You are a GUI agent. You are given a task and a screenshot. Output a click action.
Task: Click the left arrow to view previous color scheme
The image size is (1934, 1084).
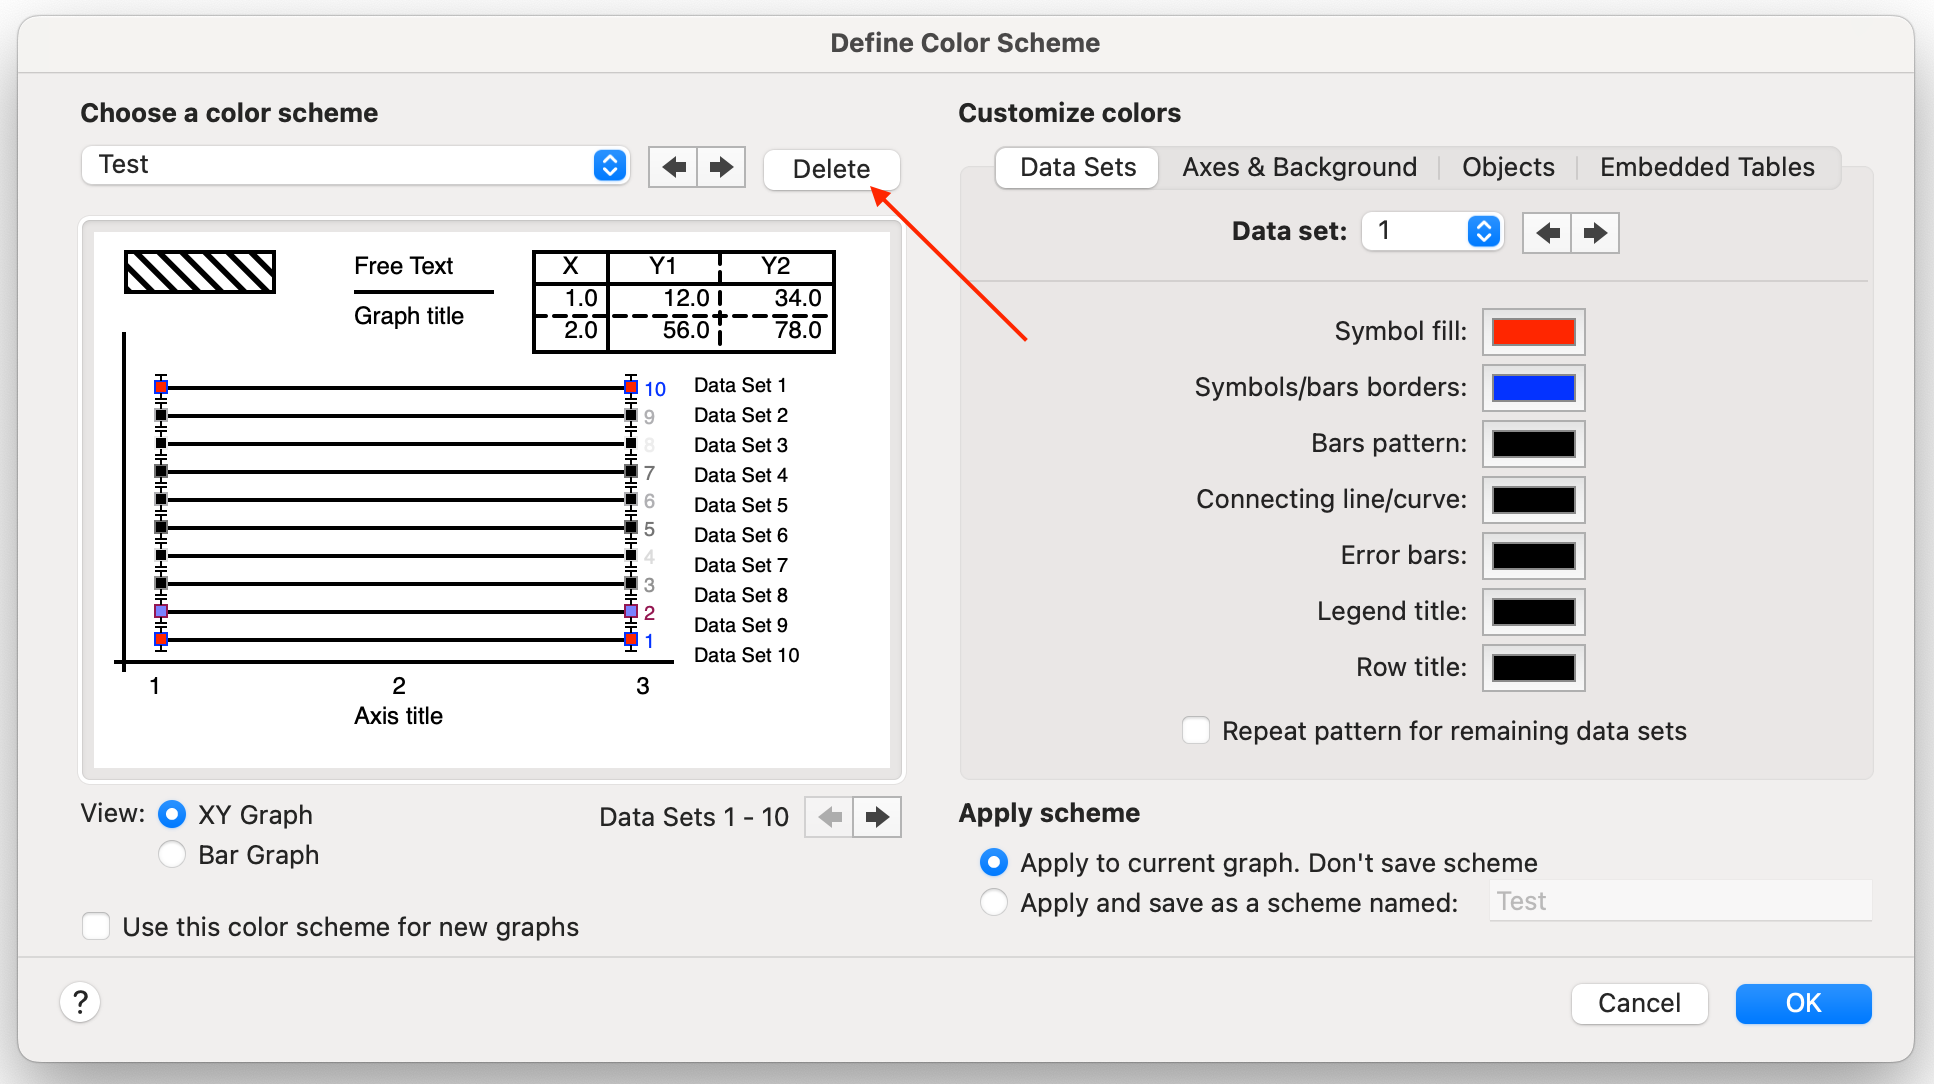[x=674, y=167]
